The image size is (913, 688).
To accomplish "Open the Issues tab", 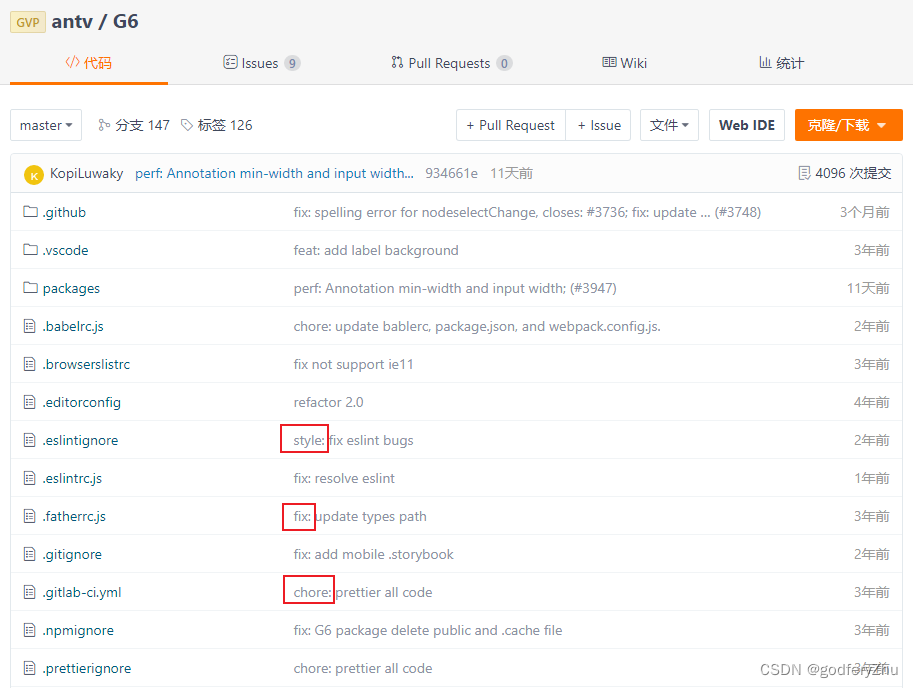I will tap(261, 63).
